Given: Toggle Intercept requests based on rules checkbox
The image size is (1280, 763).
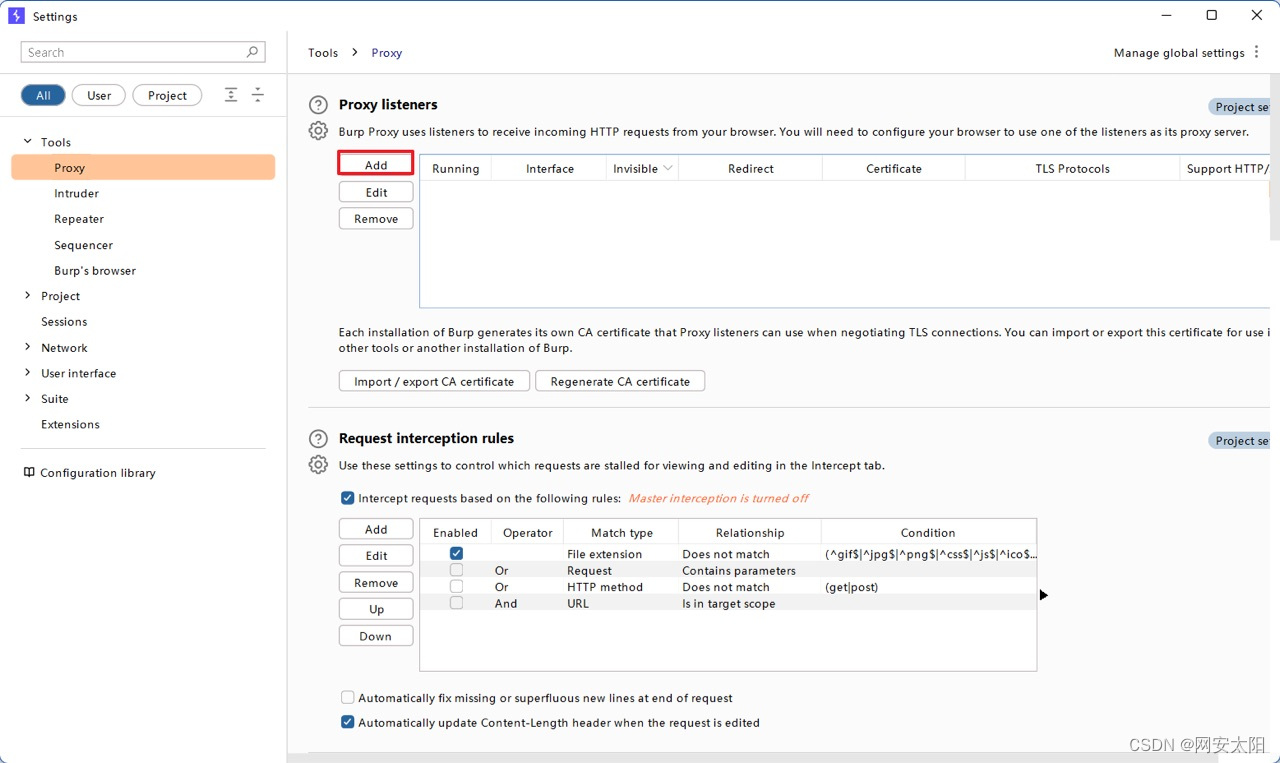Looking at the screenshot, I should pos(347,498).
